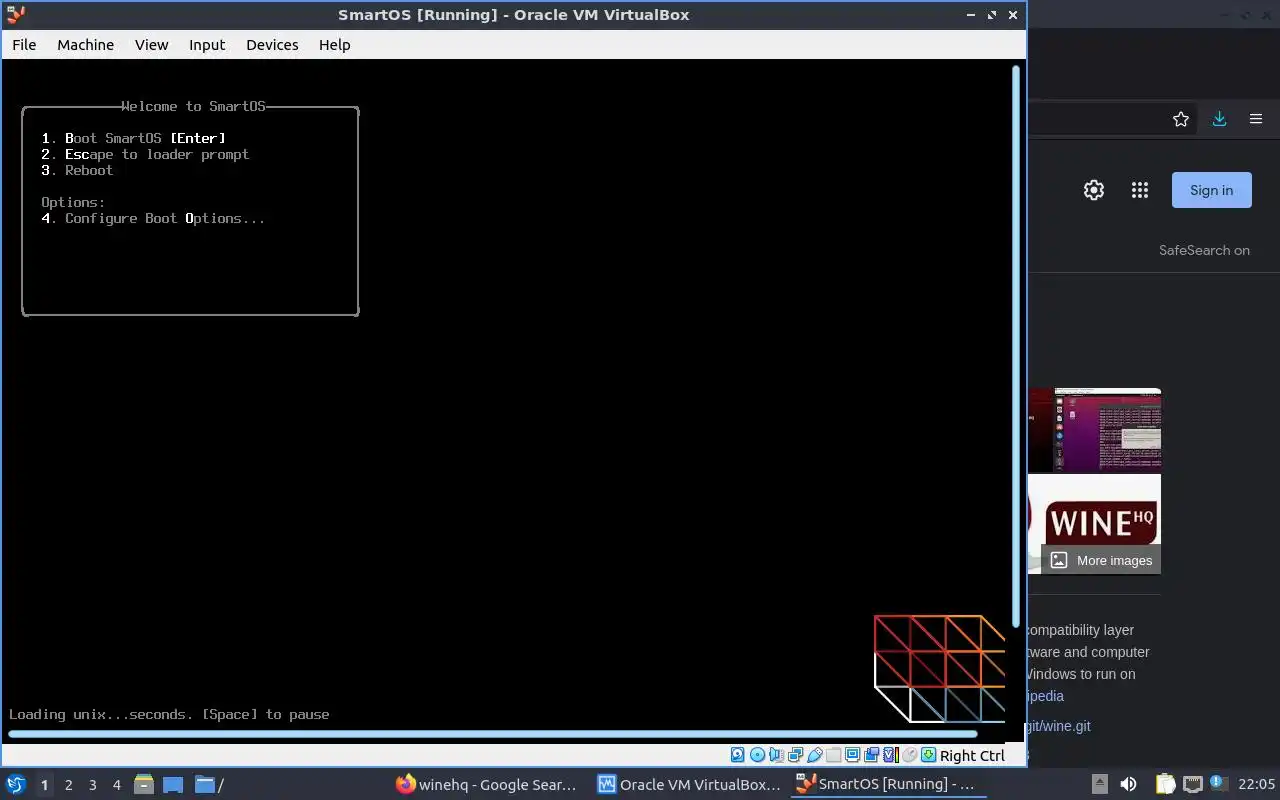Image resolution: width=1280 pixels, height=800 pixels.
Task: Click the shared folders status icon
Action: [833, 755]
